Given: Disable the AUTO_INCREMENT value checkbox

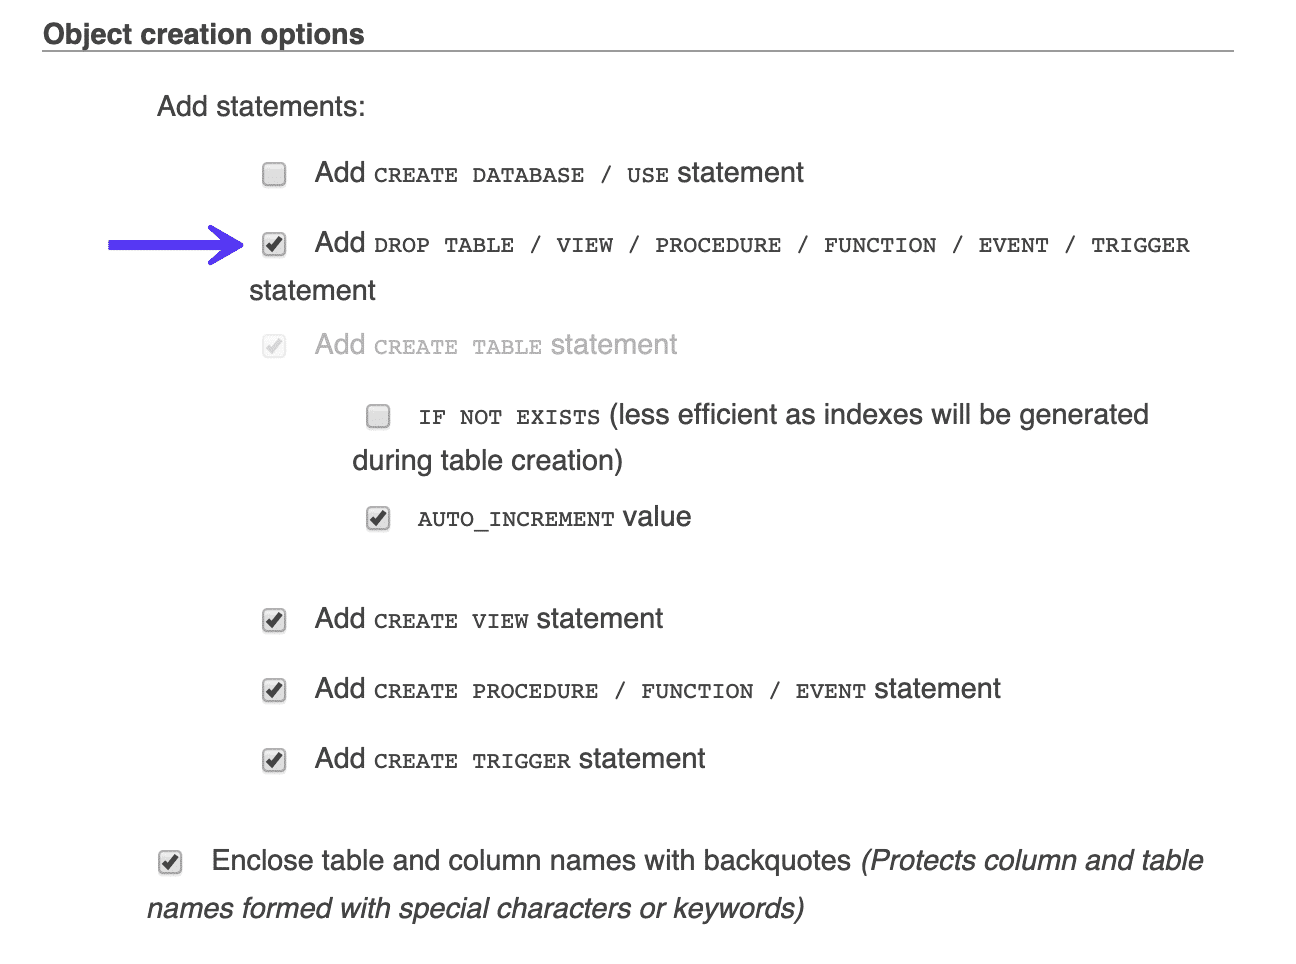Looking at the screenshot, I should coord(378,518).
